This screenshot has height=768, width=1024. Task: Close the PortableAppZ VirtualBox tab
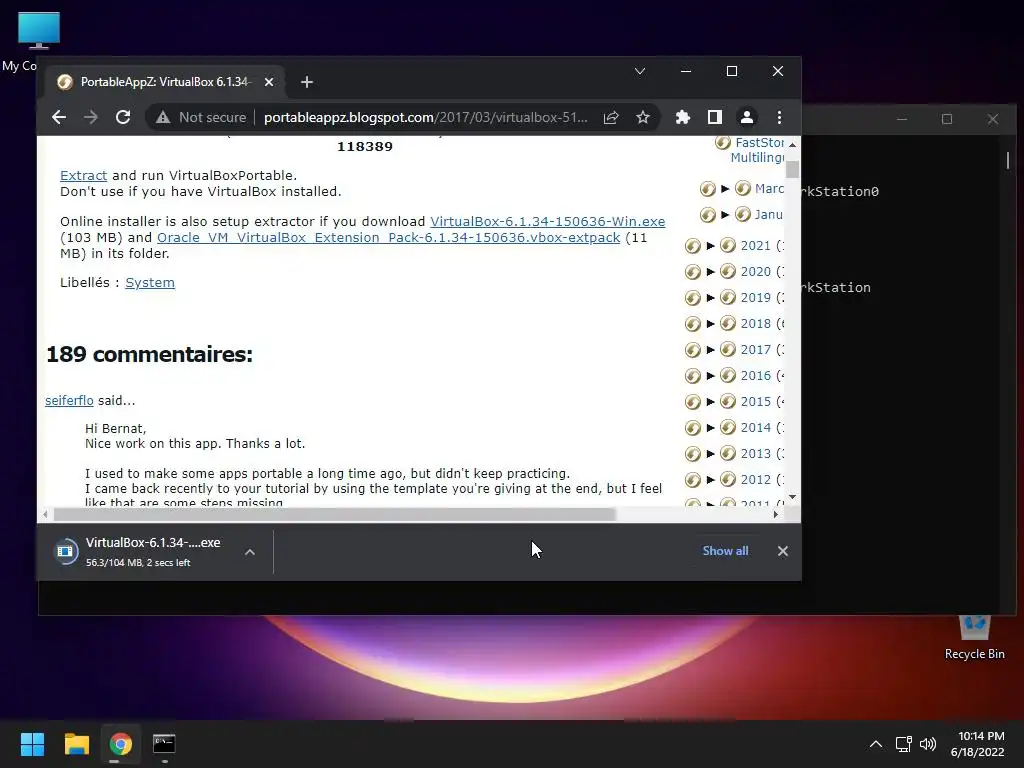tap(269, 82)
